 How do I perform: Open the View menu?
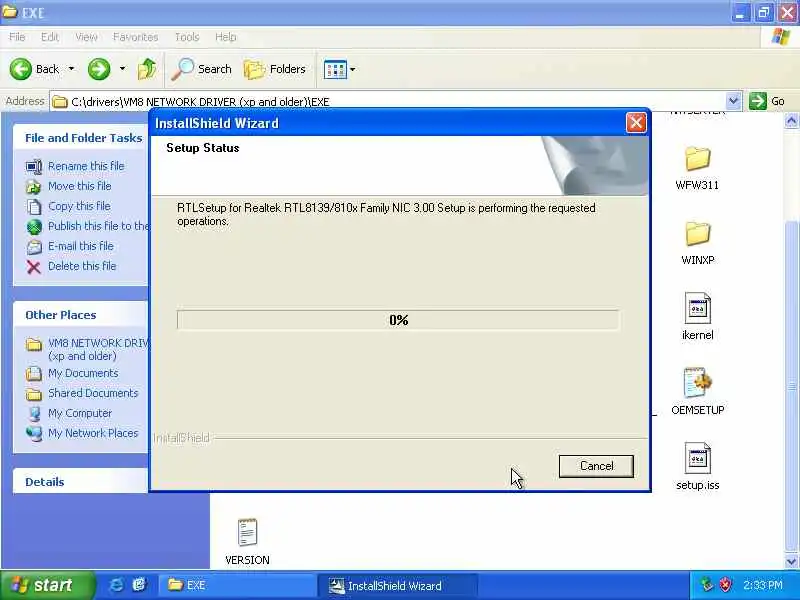coord(86,37)
